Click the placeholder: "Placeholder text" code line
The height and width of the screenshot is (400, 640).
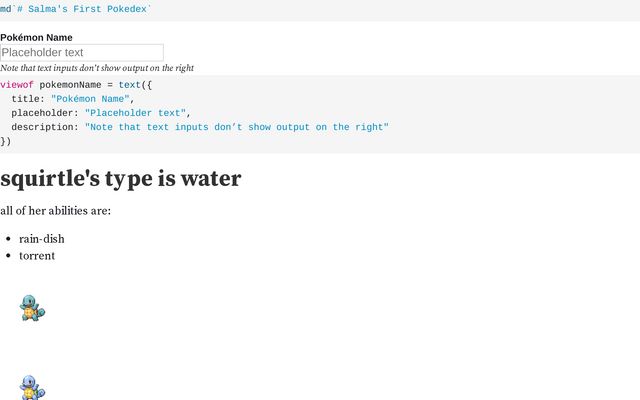(x=101, y=113)
